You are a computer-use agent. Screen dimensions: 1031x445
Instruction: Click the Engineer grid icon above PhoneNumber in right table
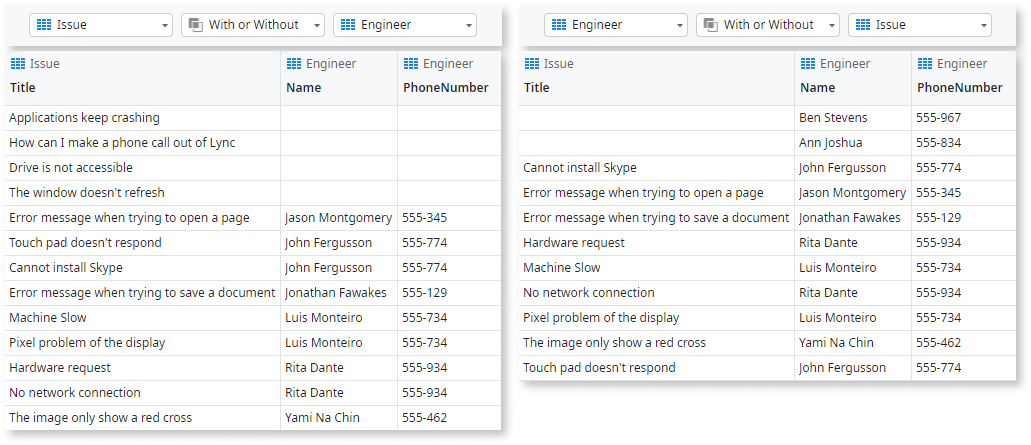click(924, 64)
